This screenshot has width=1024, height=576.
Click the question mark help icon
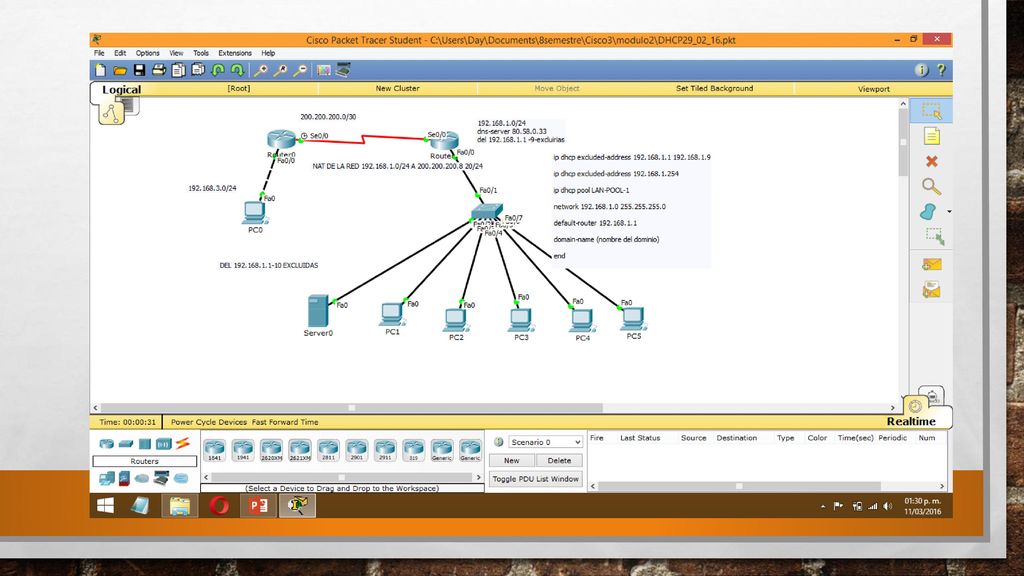point(941,70)
